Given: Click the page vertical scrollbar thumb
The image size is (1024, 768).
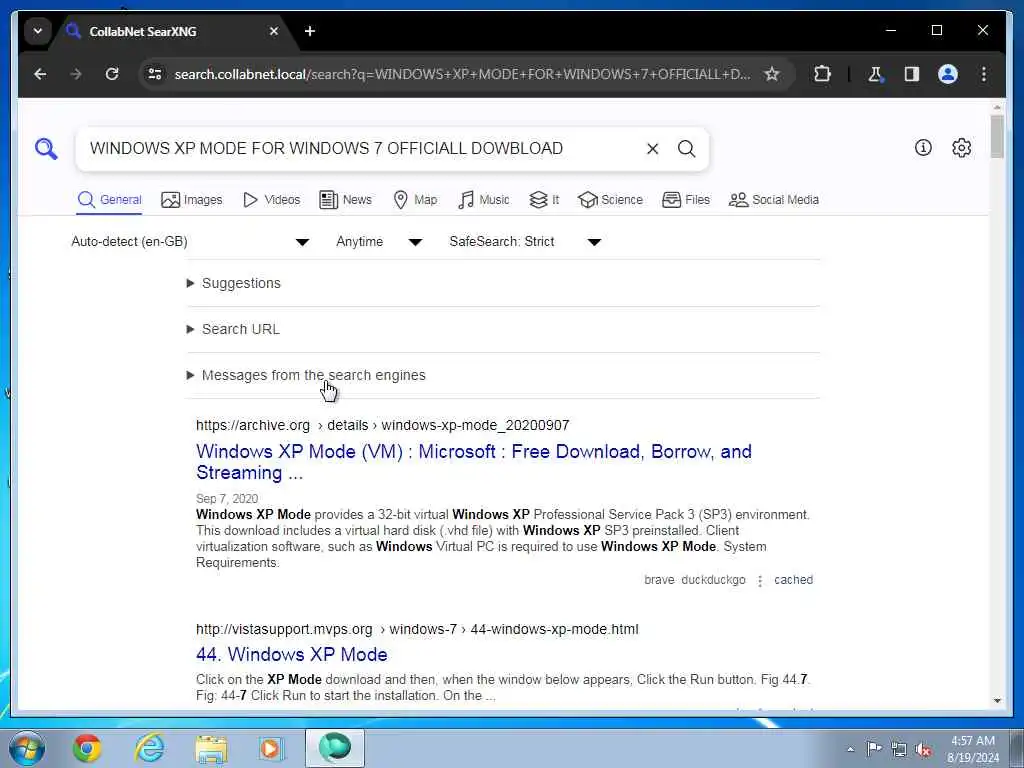Looking at the screenshot, I should pyautogui.click(x=997, y=136).
